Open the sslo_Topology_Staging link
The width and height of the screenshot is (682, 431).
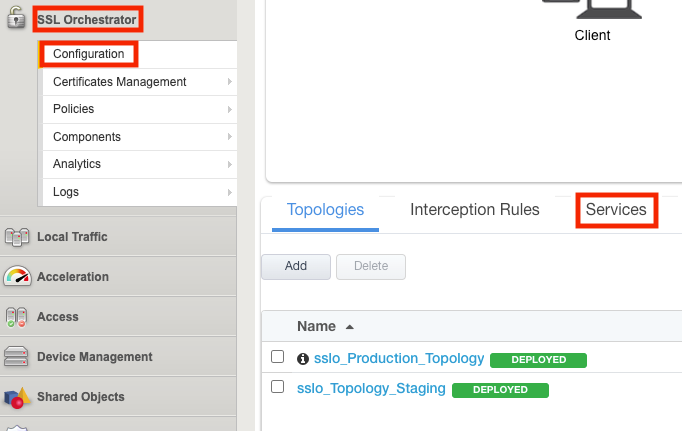[372, 388]
